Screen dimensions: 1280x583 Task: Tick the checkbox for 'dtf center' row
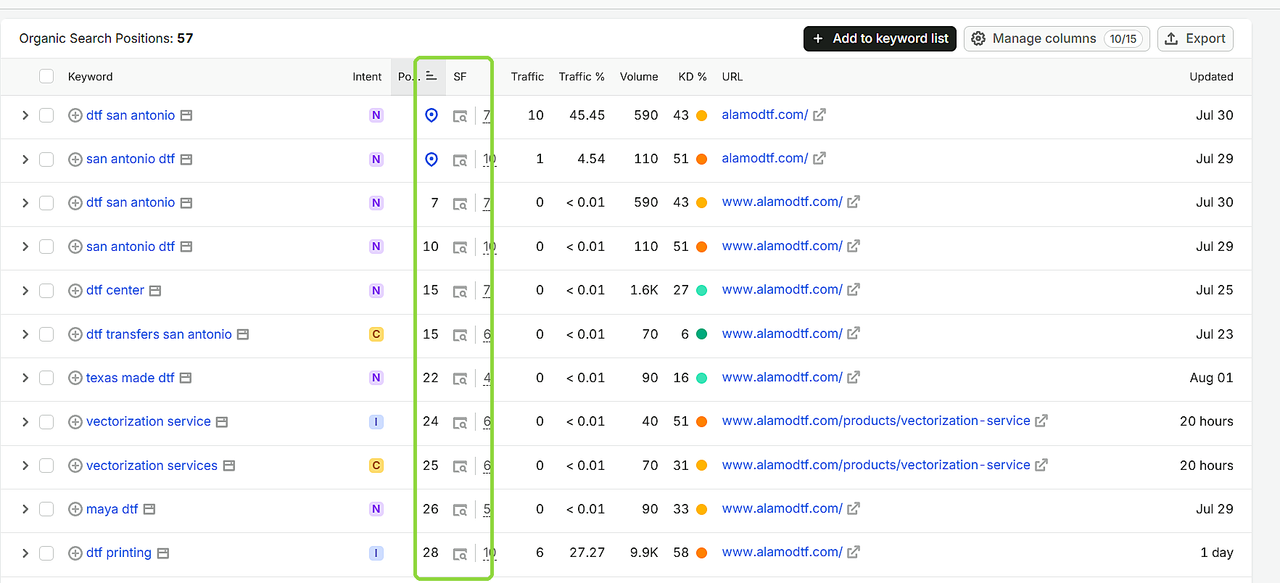pyautogui.click(x=46, y=291)
